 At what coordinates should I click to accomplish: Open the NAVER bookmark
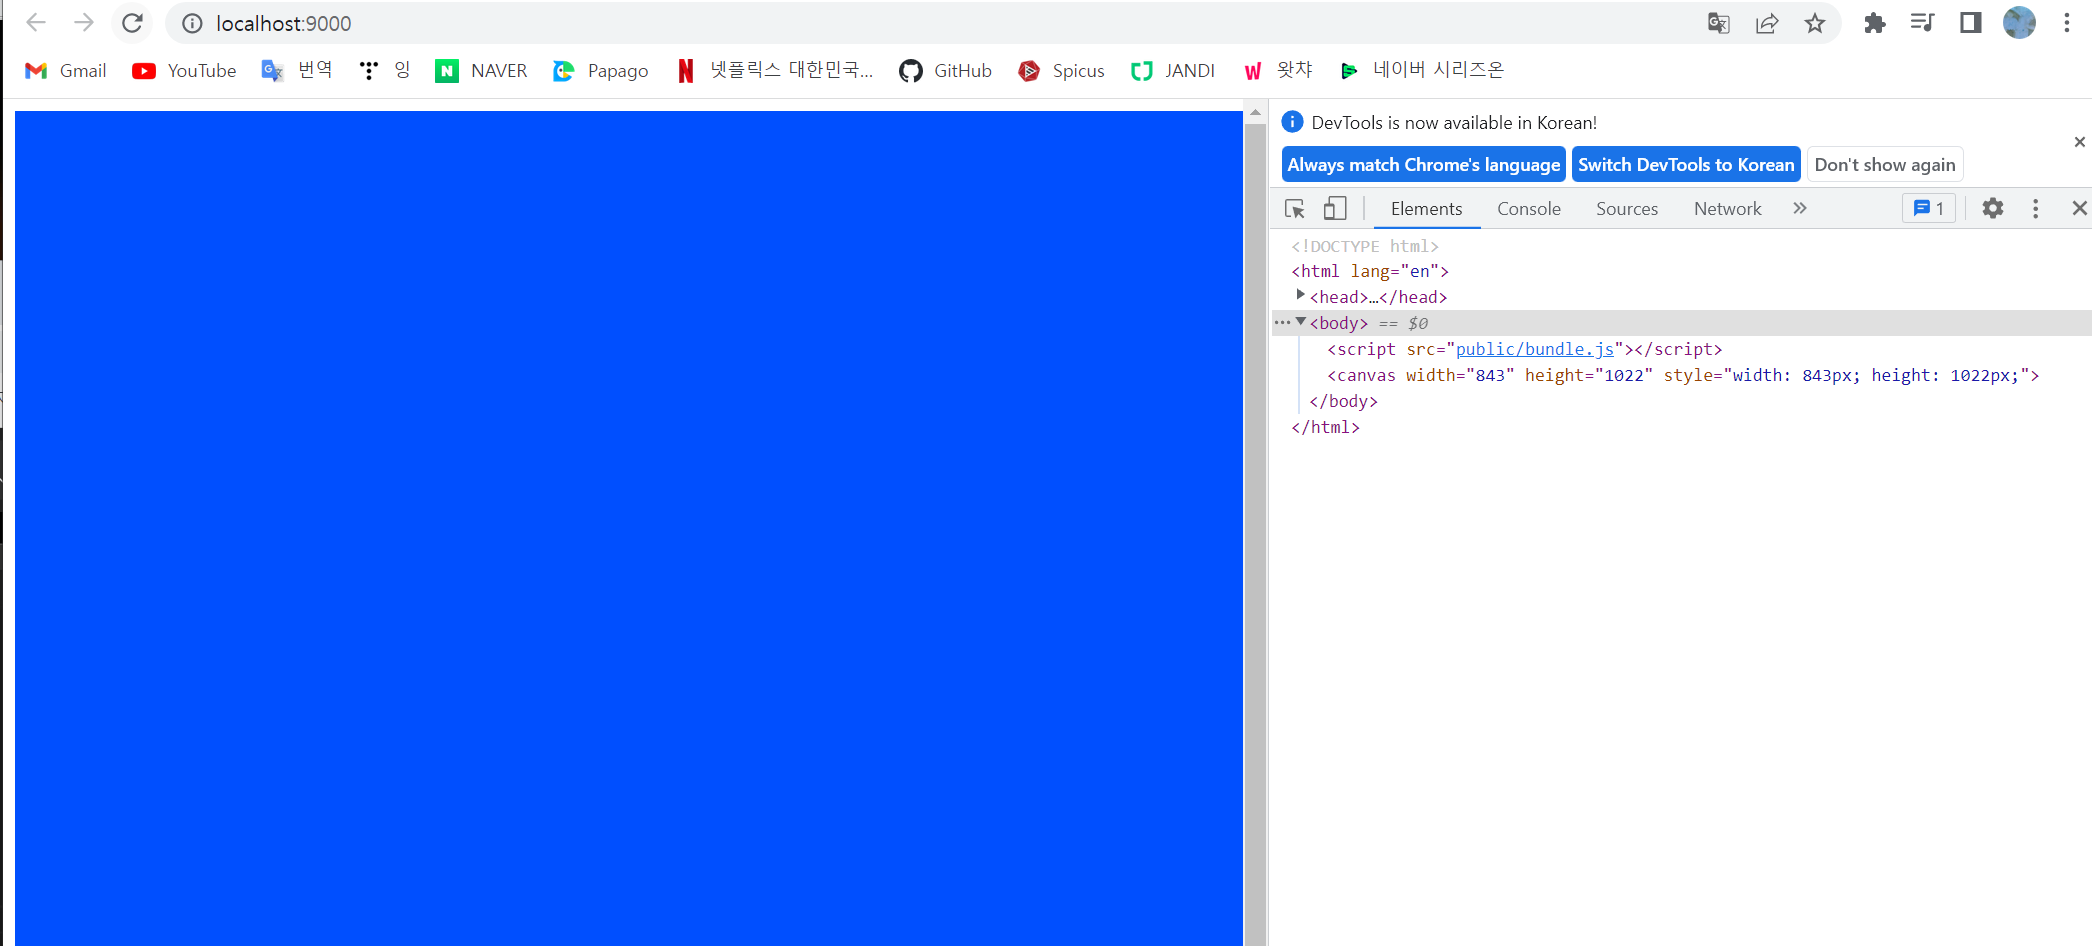pyautogui.click(x=482, y=71)
